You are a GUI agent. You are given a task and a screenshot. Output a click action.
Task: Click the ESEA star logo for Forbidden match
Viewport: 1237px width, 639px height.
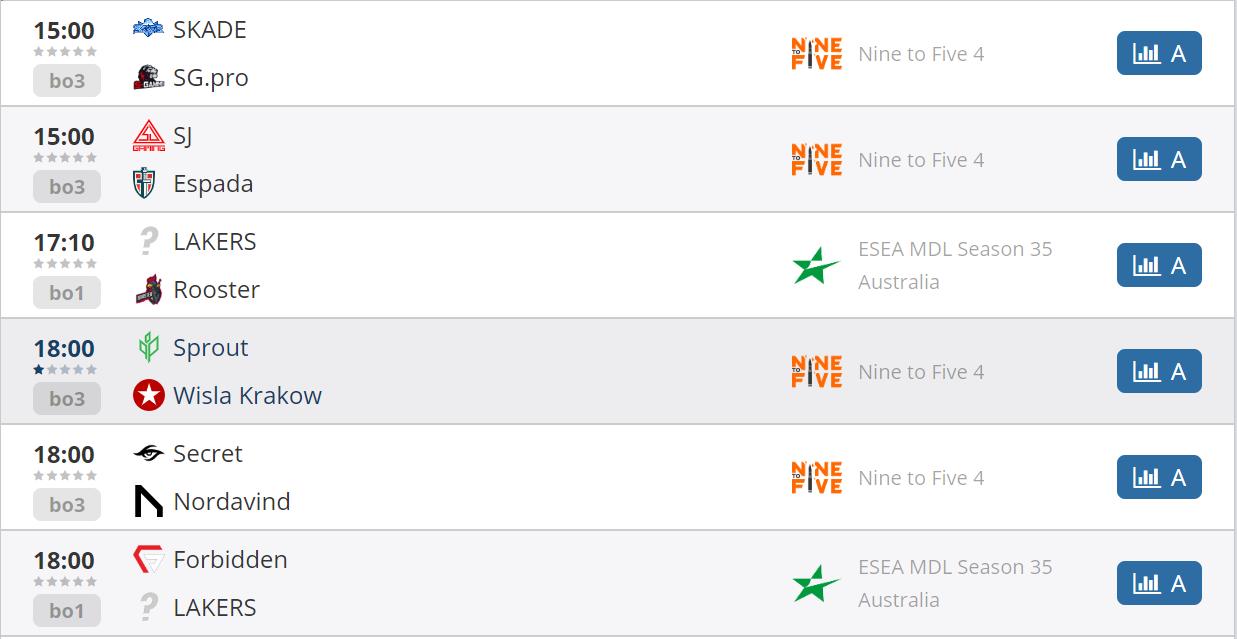816,584
